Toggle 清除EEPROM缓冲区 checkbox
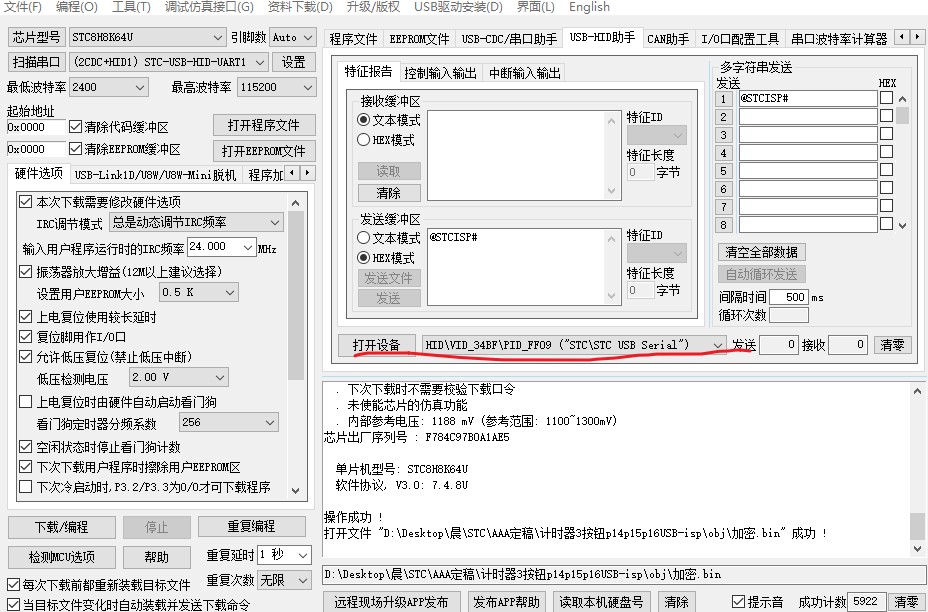Screen dimensions: 928x612 pyautogui.click(x=75, y=149)
